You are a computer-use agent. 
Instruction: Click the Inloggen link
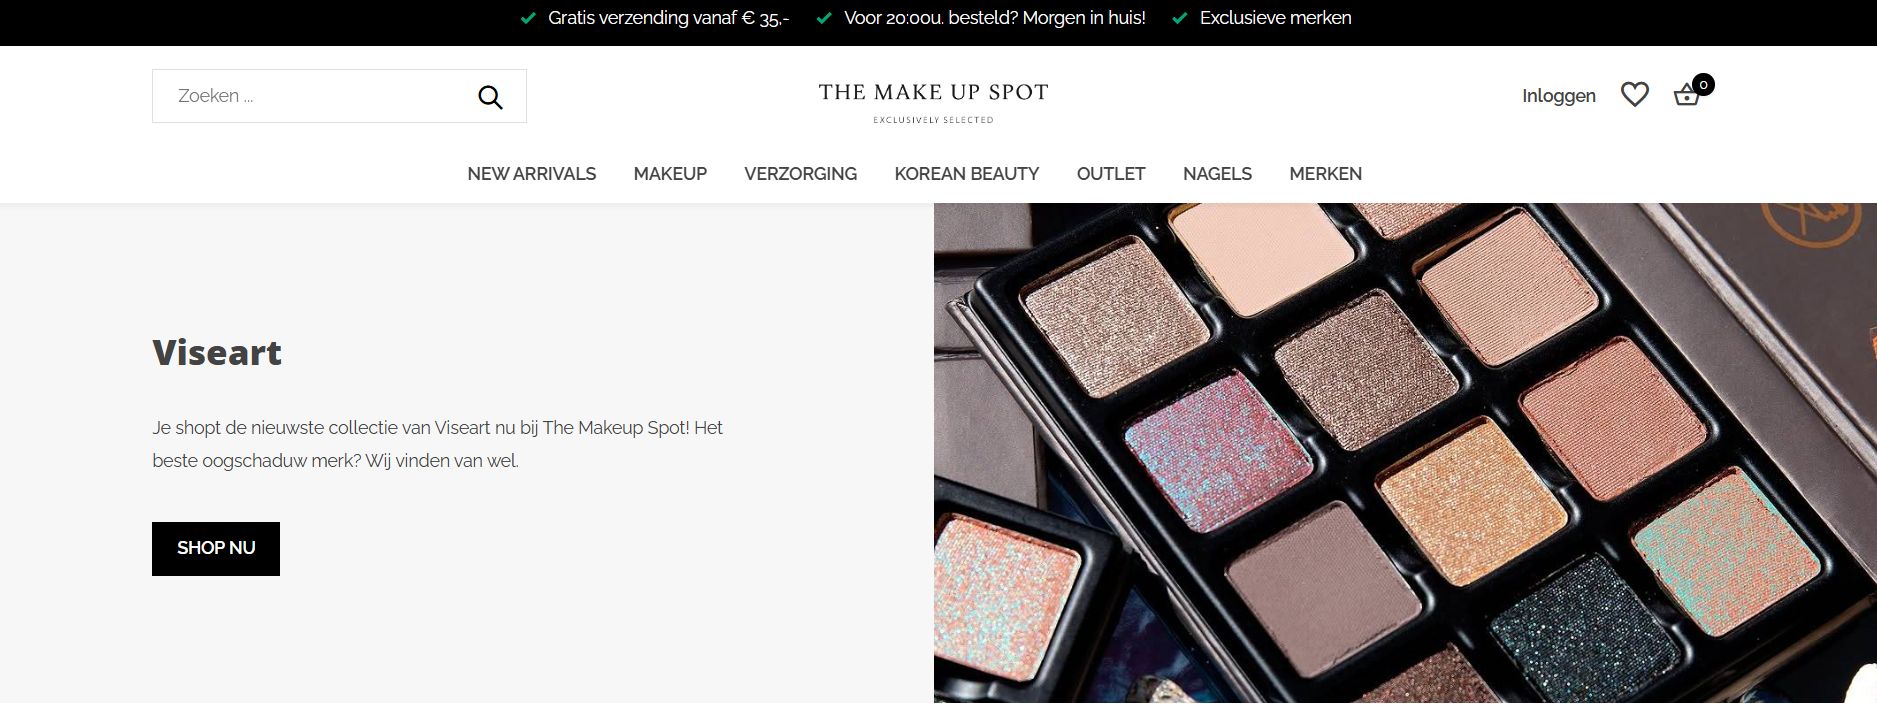1558,96
